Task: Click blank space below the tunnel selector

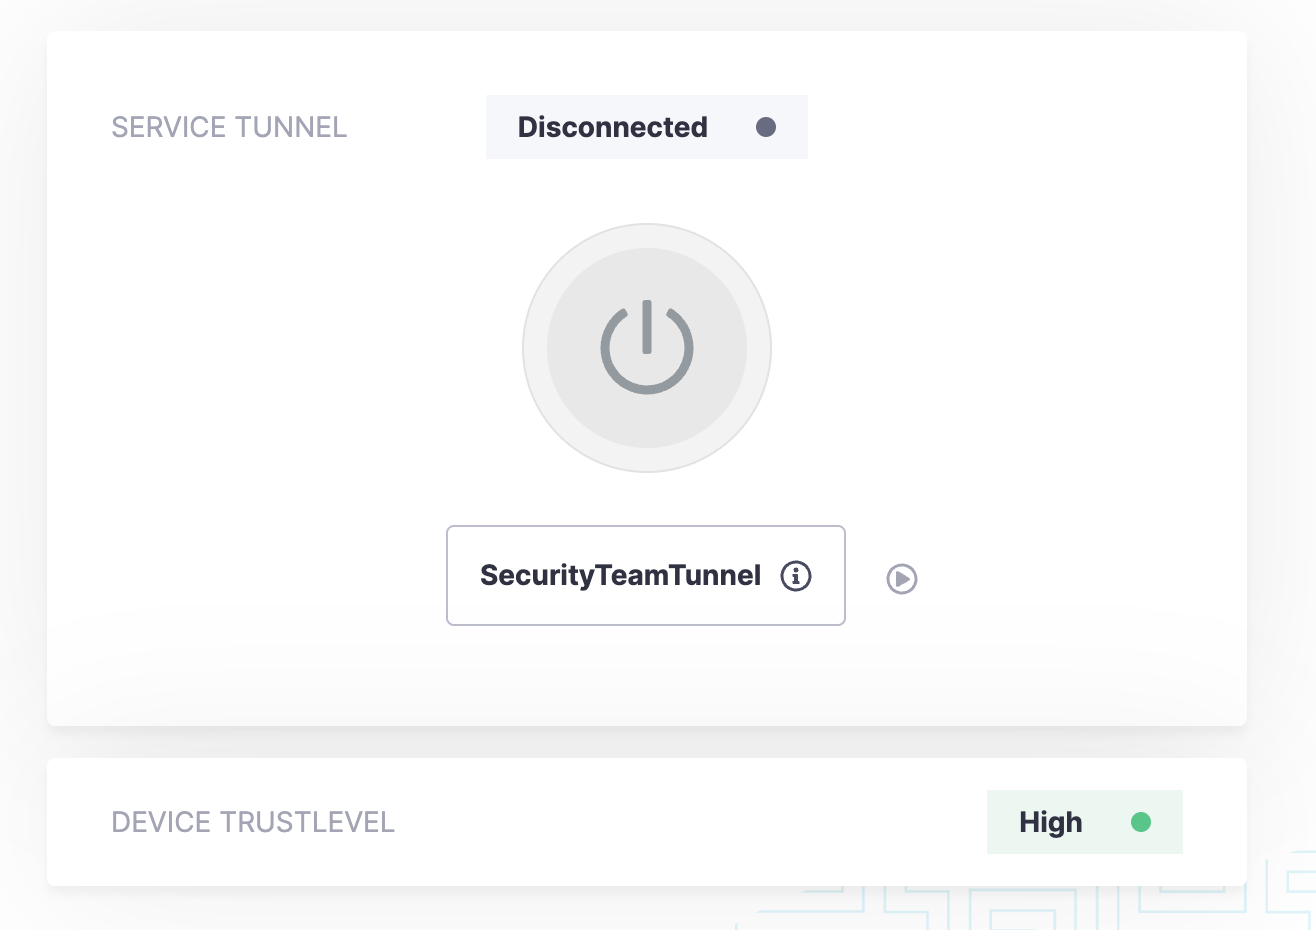Action: tap(646, 675)
